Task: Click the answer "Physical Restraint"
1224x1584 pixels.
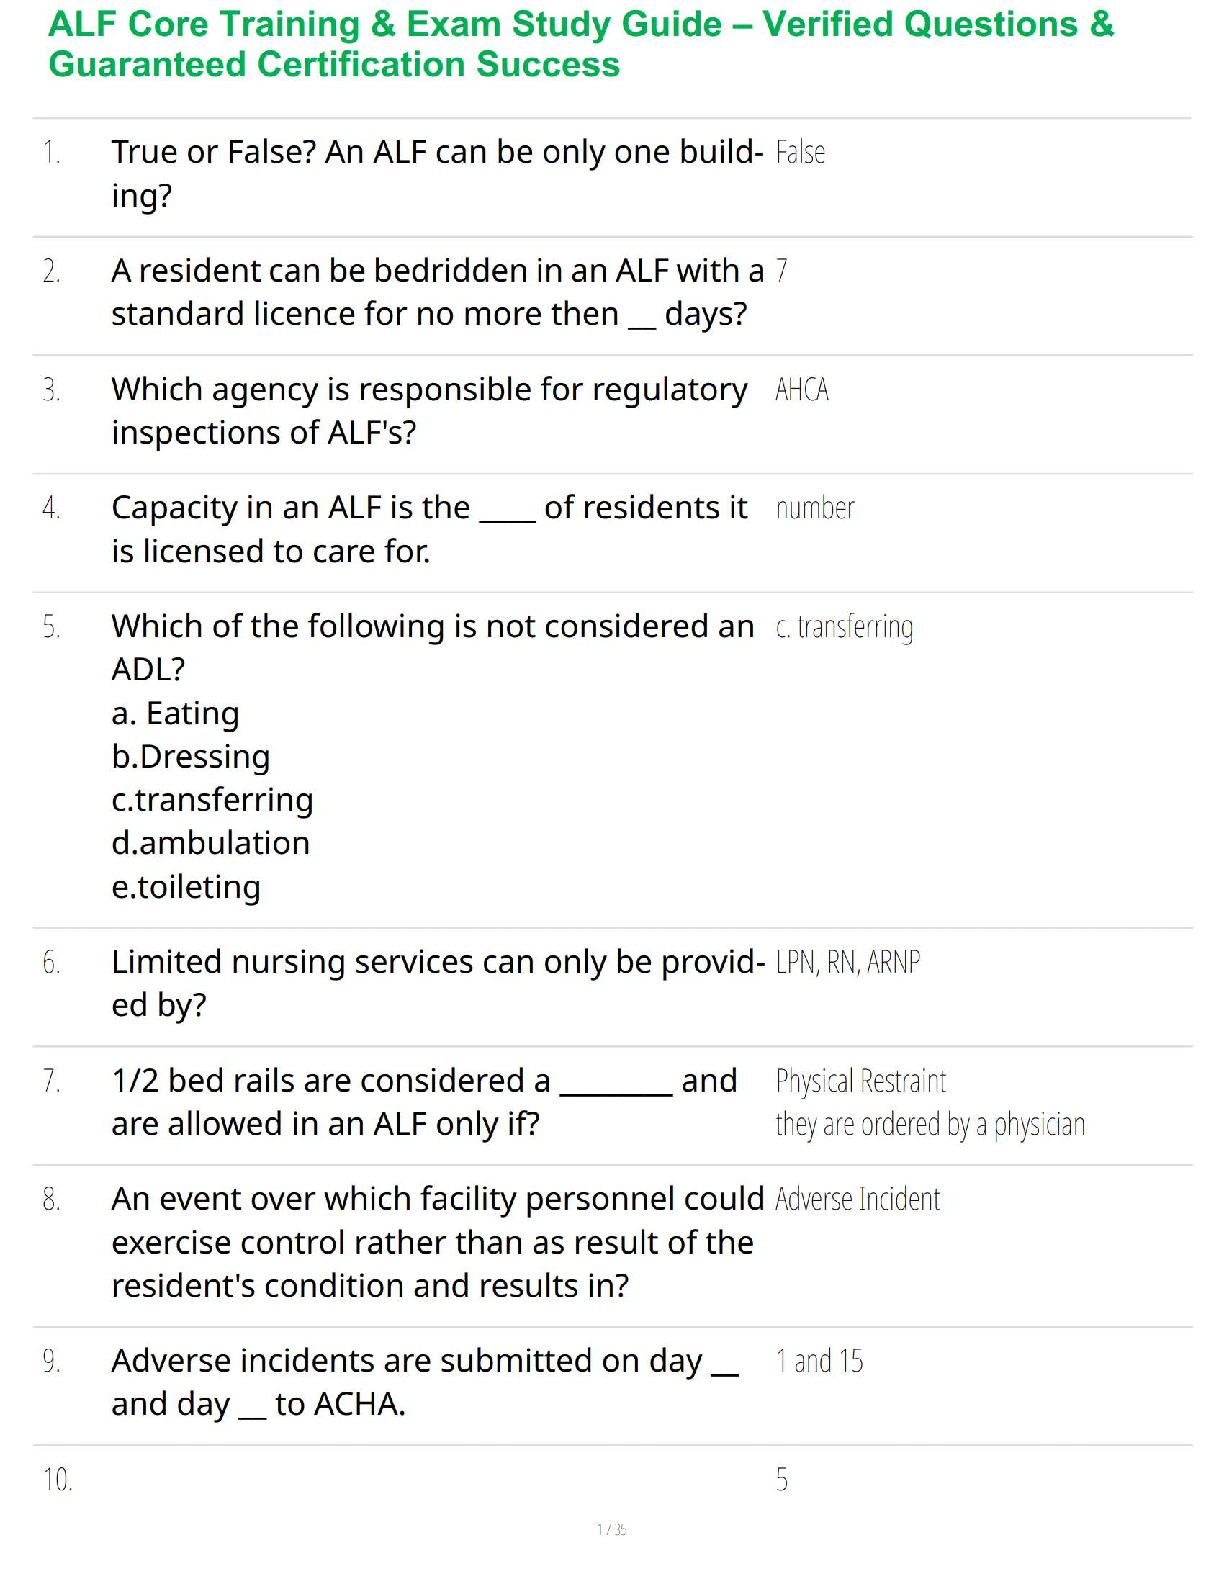Action: (x=860, y=1082)
